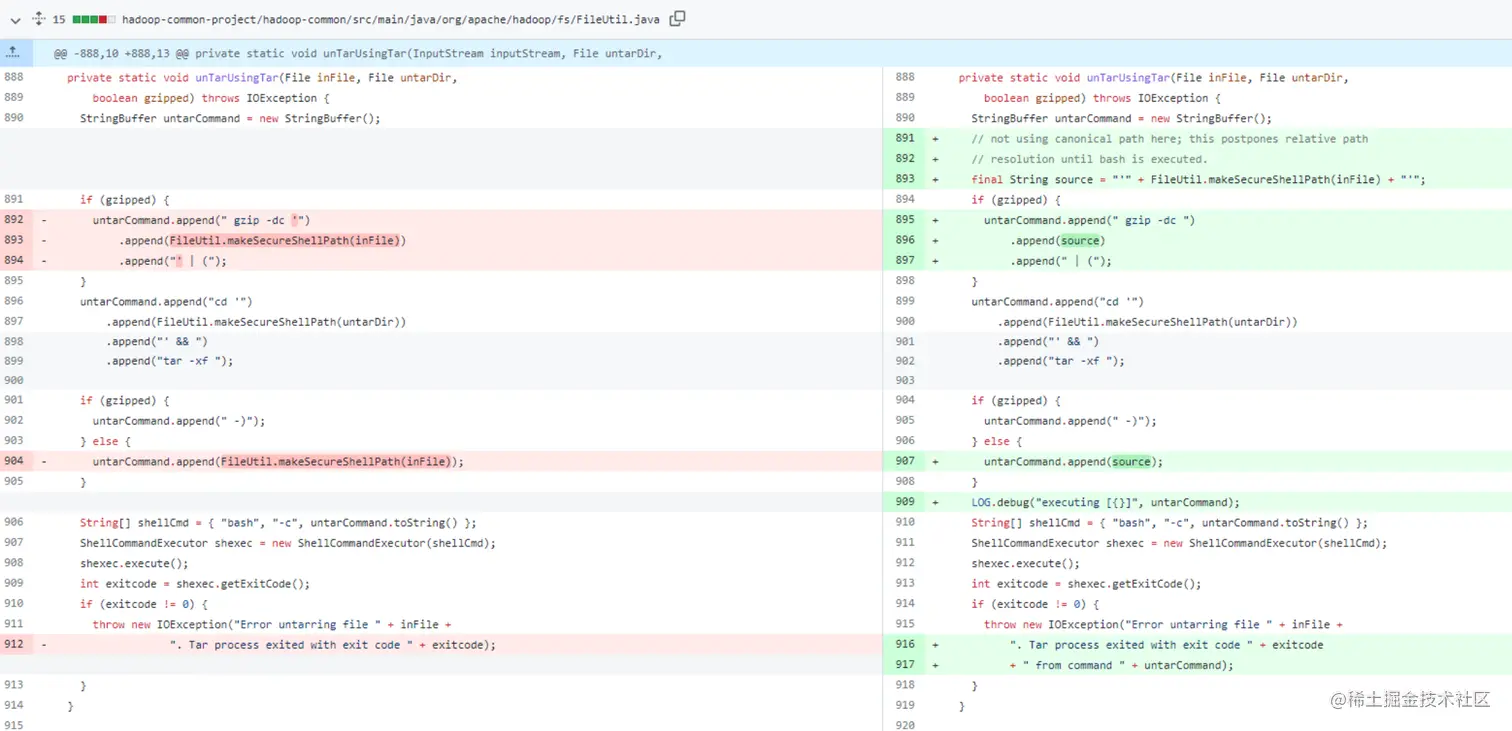Click right line number 909 LOG.debug
The image size is (1512, 731).
point(905,502)
